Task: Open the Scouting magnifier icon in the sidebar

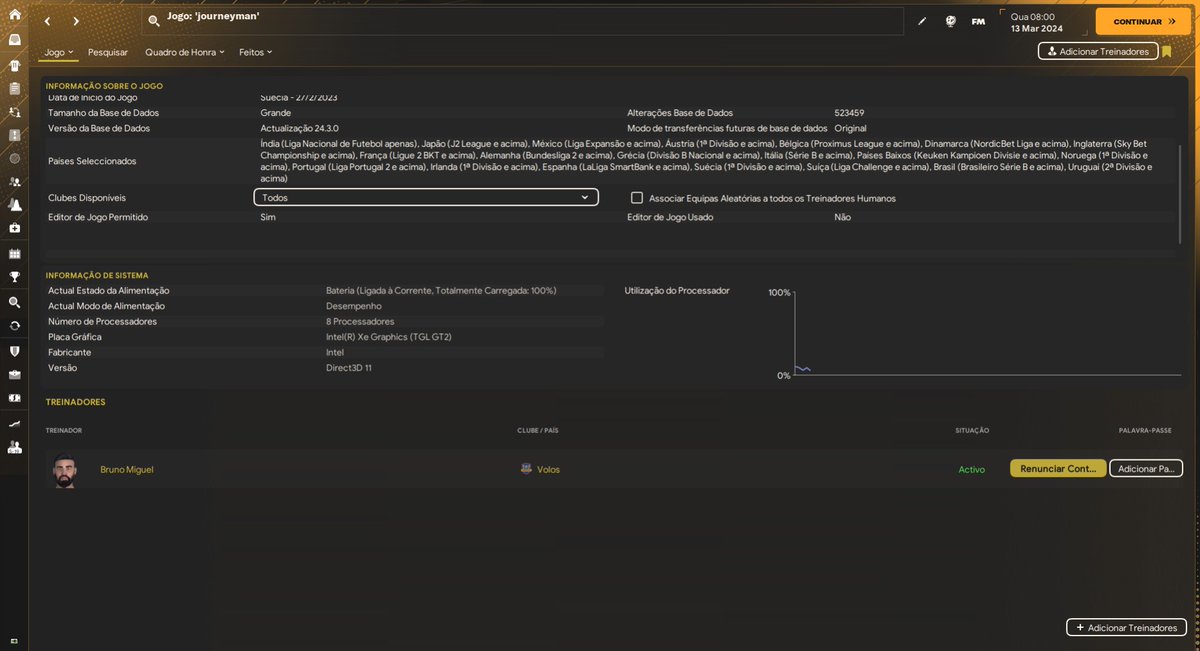Action: (x=14, y=301)
